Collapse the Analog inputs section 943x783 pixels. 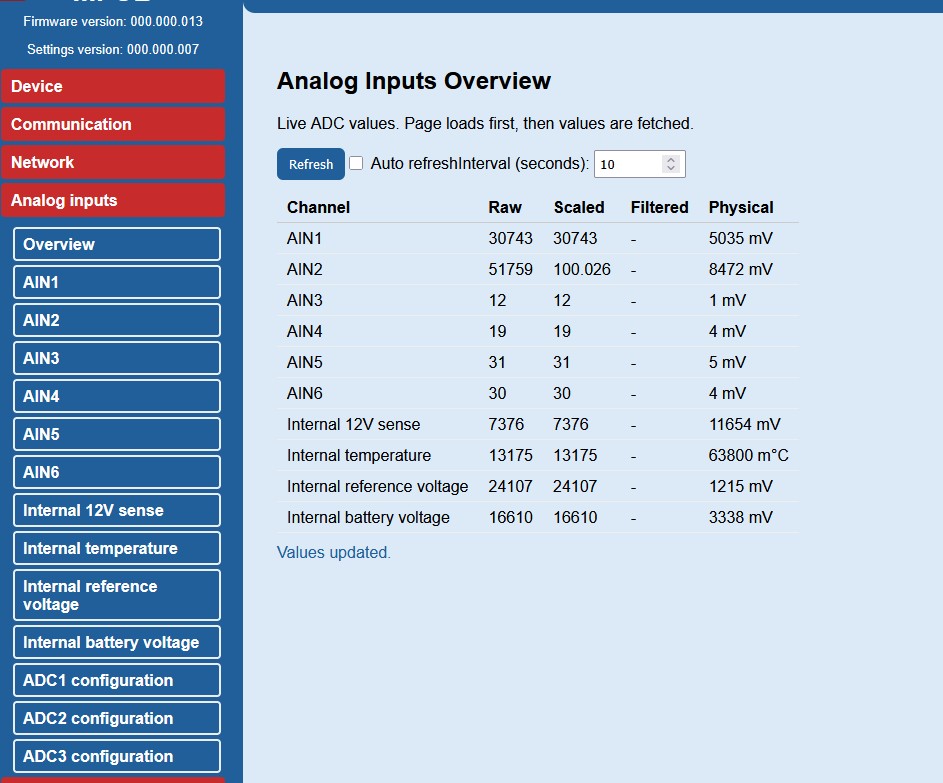click(113, 200)
